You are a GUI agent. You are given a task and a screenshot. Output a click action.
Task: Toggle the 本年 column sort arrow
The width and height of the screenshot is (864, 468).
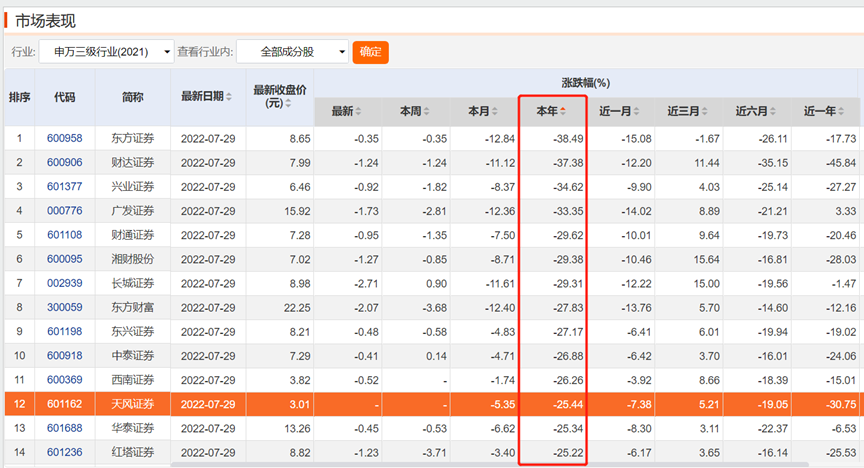563,111
